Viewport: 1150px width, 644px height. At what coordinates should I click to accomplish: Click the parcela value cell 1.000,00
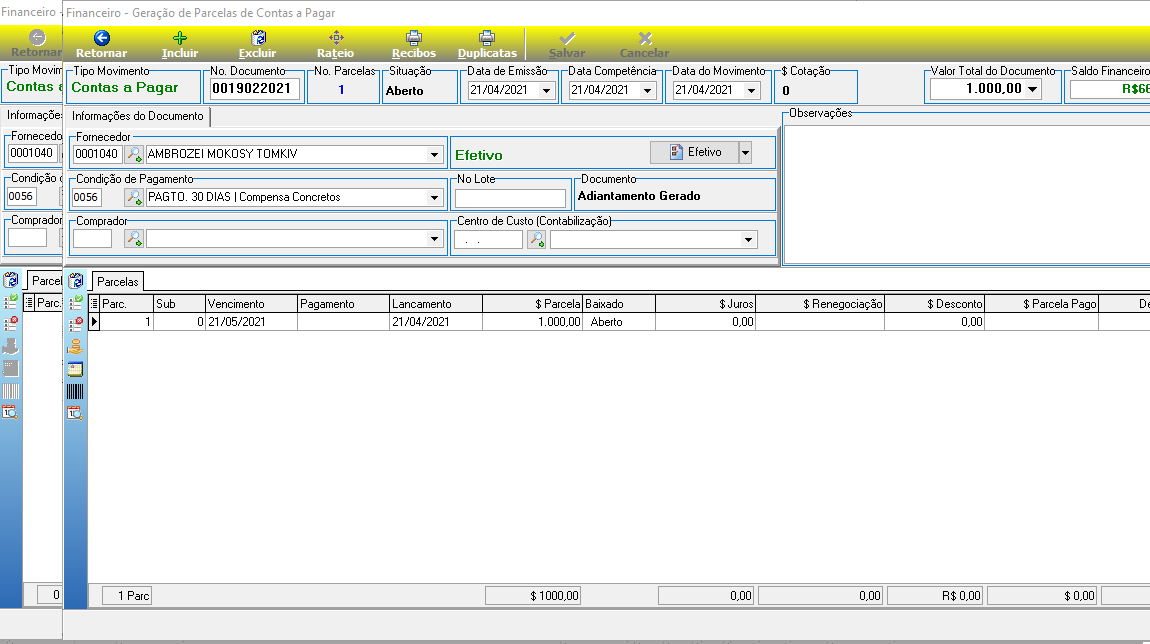pyautogui.click(x=532, y=321)
